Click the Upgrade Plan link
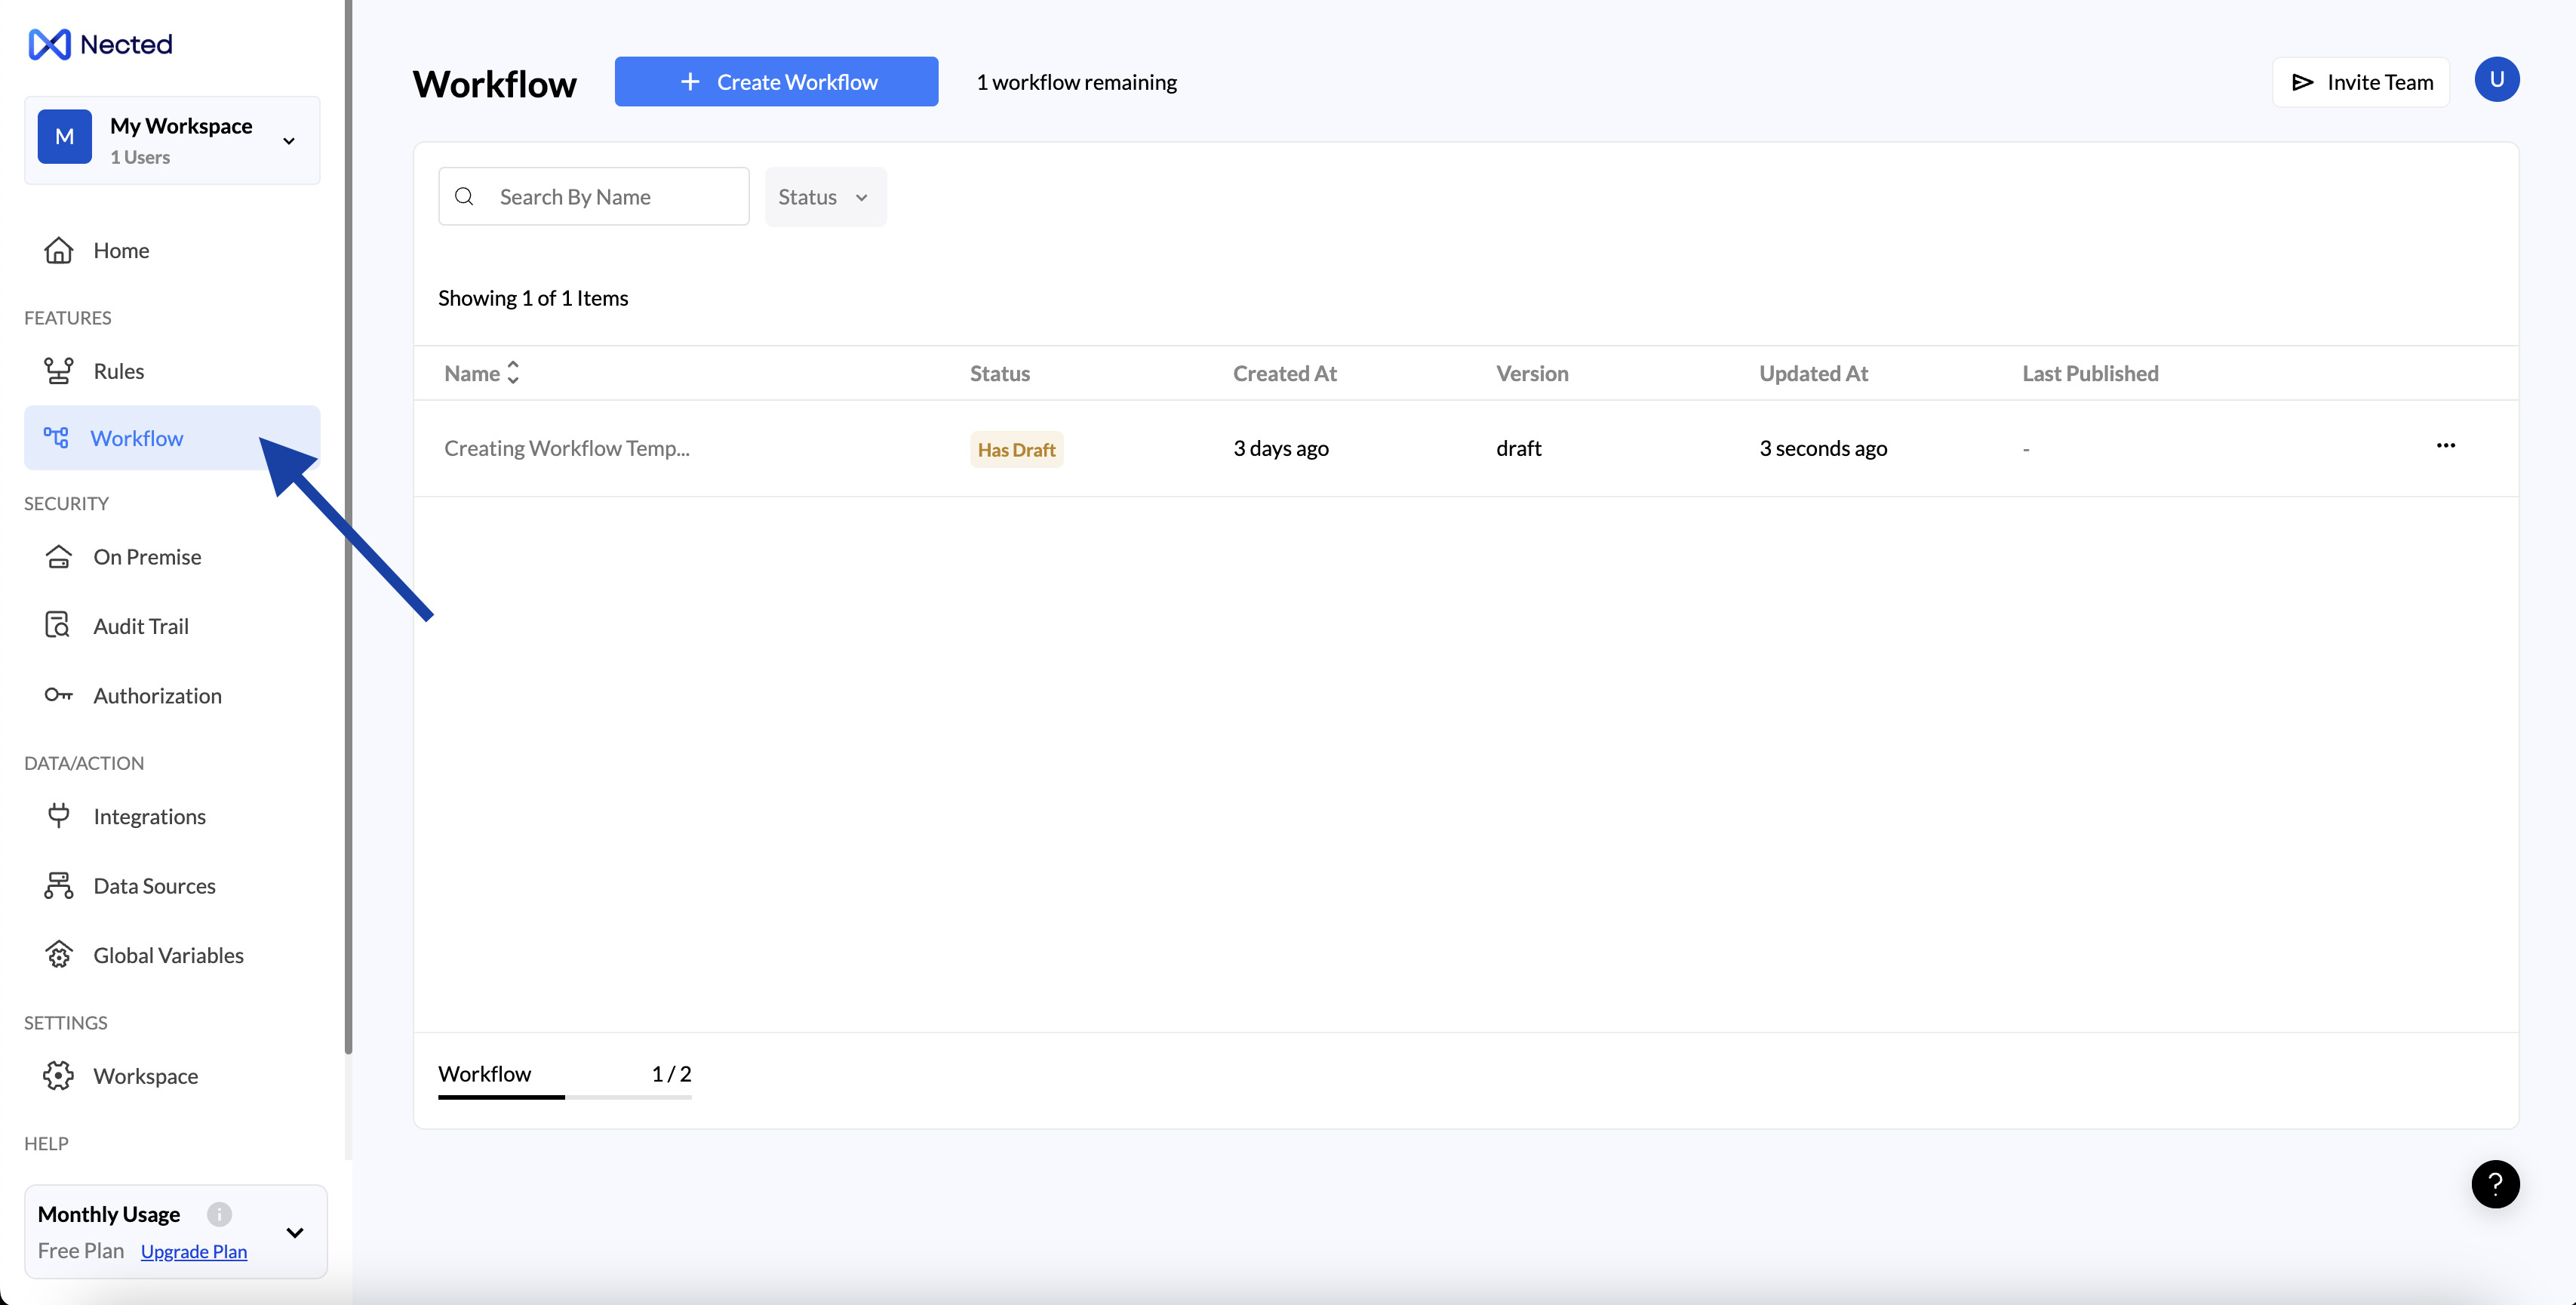Screen dimensions: 2576x1305 [x=194, y=1251]
